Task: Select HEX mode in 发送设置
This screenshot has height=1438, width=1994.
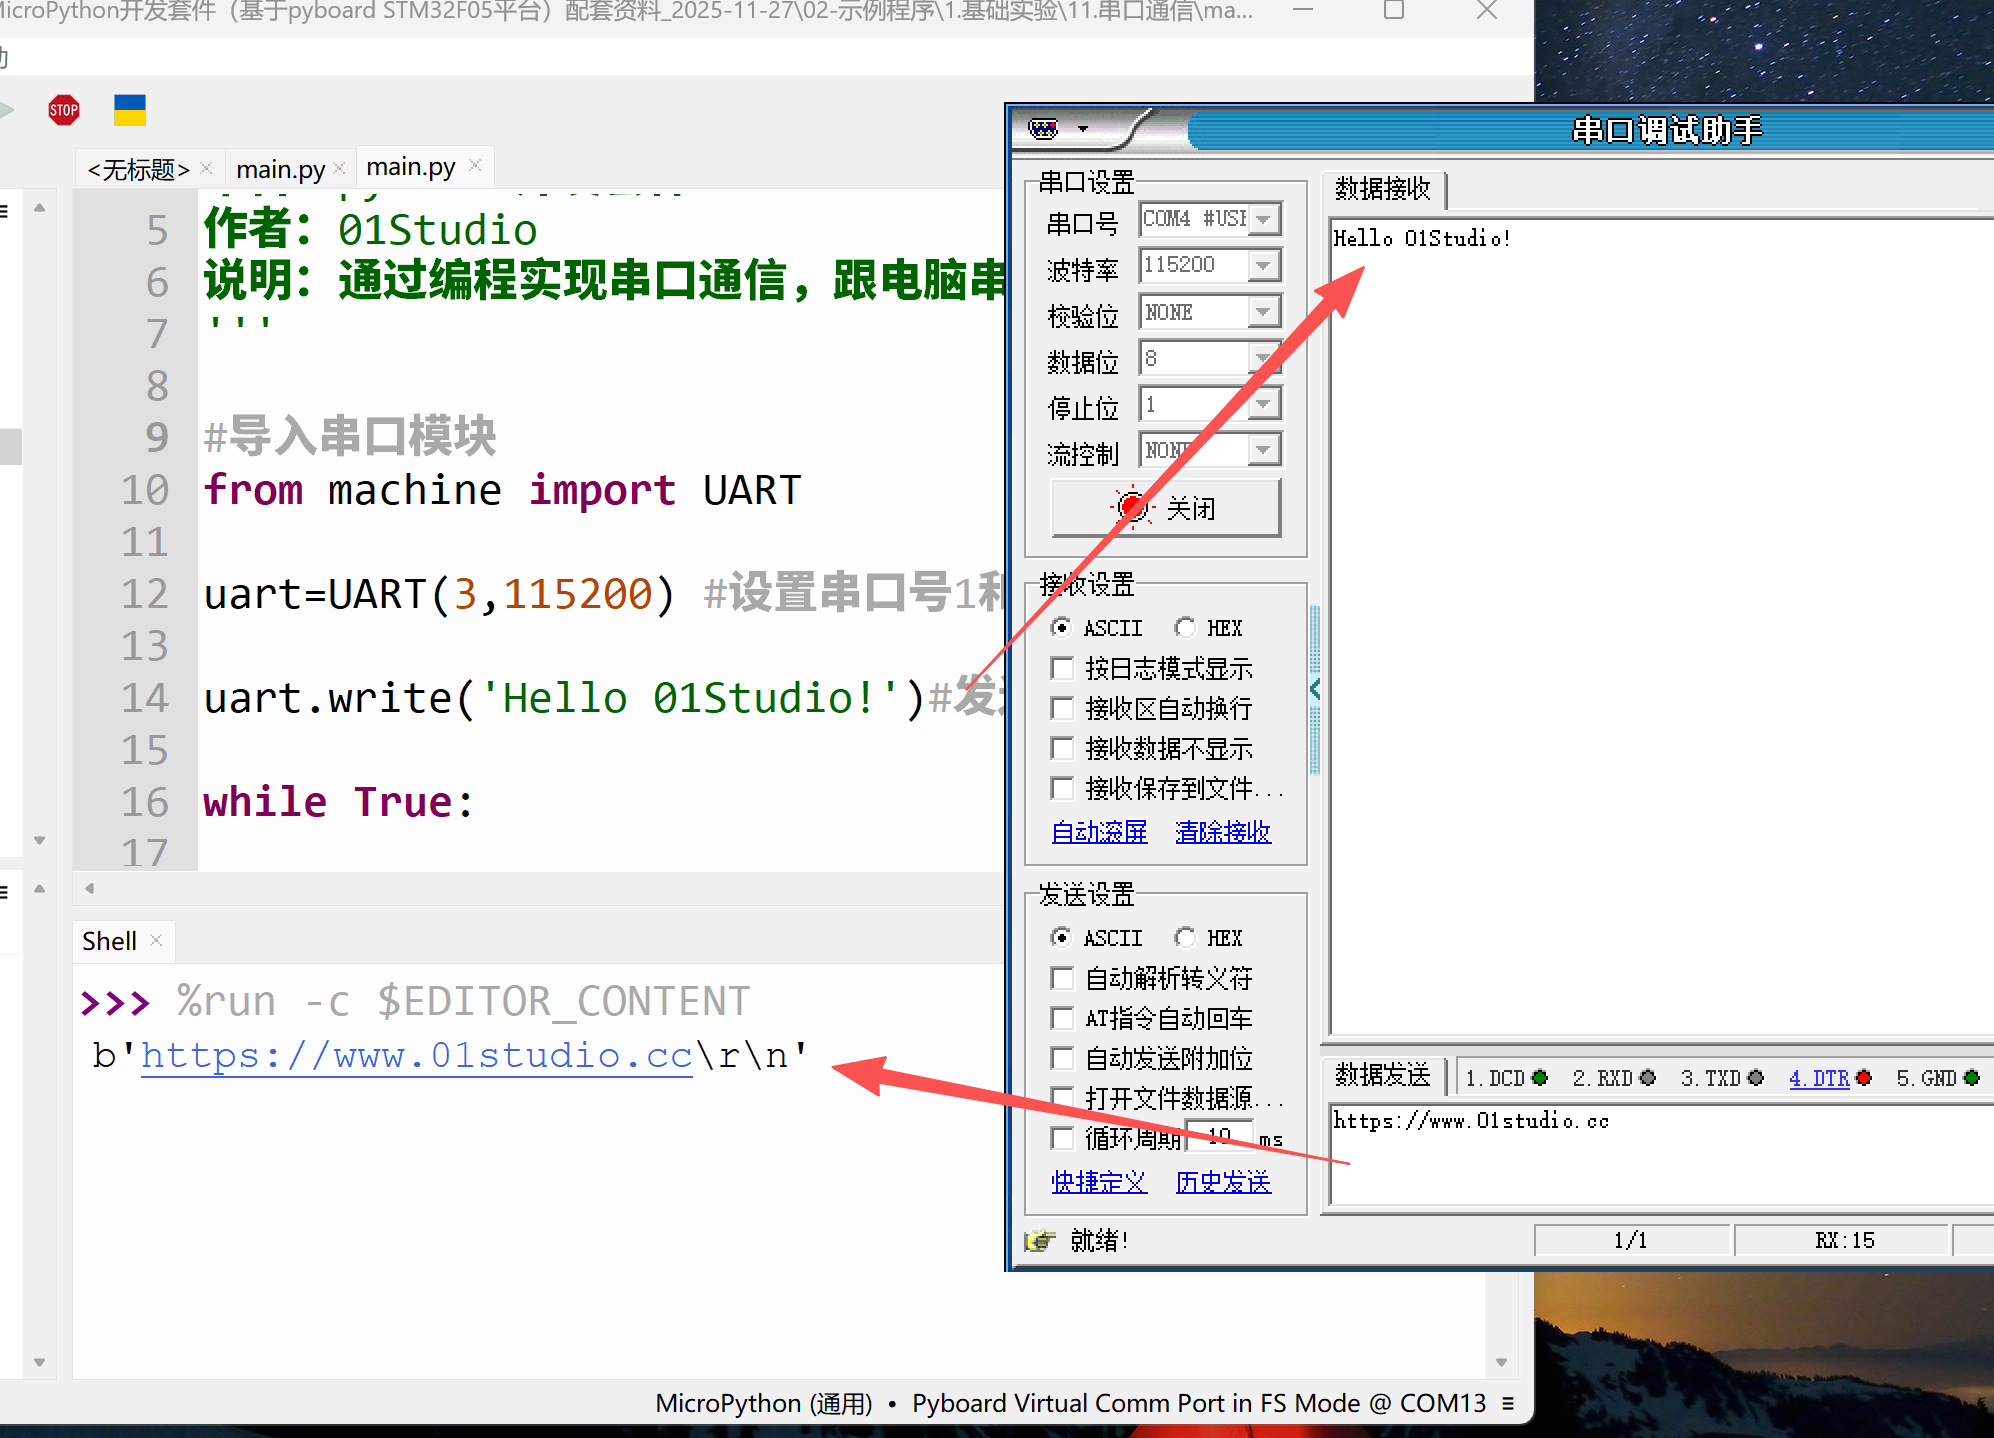Action: tap(1186, 937)
